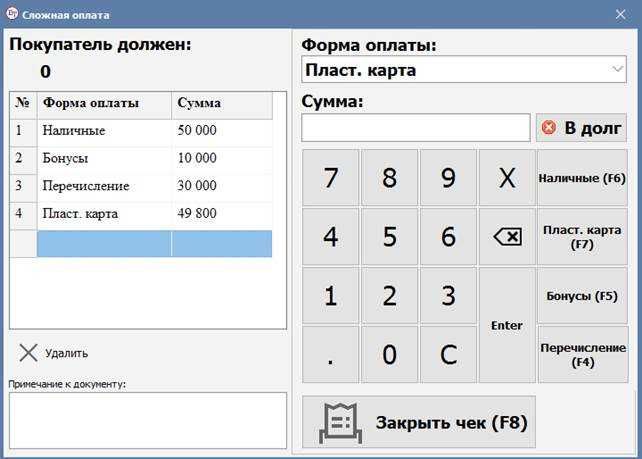642x459 pixels.
Task: Tap keypad digit 4
Action: (x=330, y=236)
